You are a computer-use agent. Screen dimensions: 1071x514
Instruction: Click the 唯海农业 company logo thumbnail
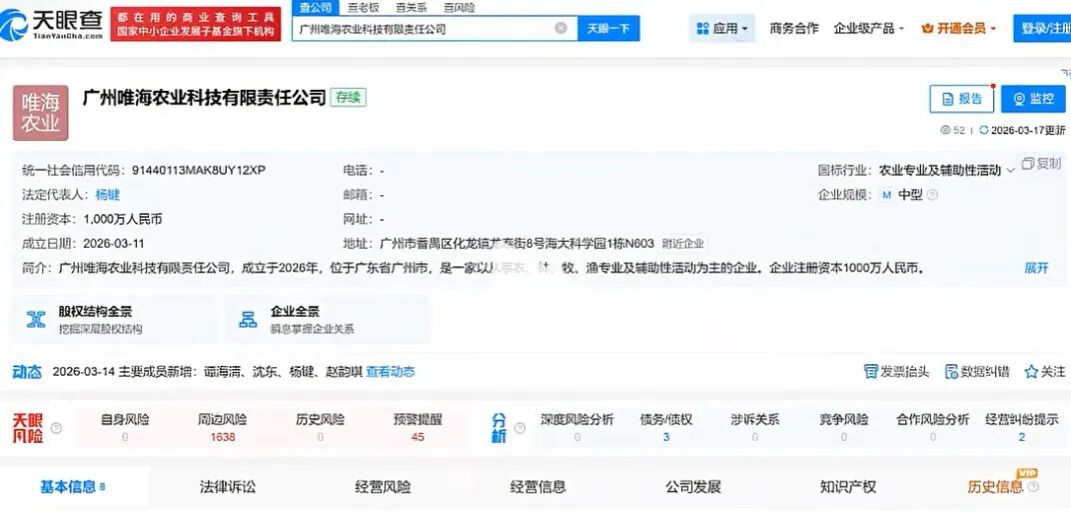click(41, 113)
